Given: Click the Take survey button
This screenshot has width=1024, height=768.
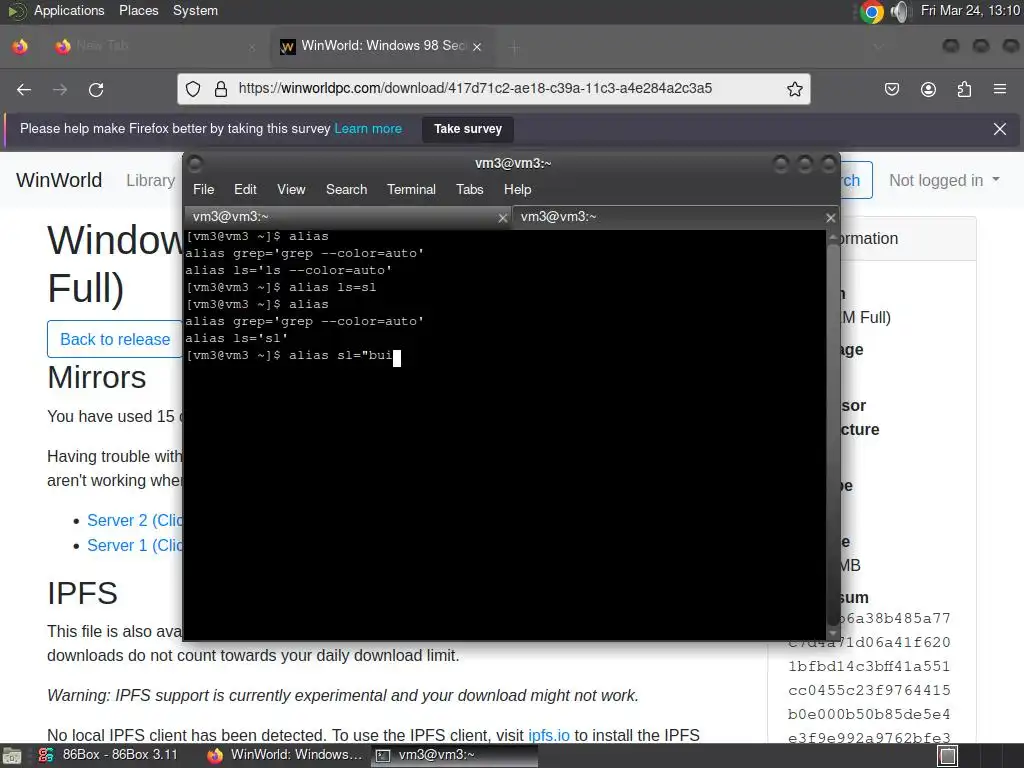Looking at the screenshot, I should pos(468,129).
